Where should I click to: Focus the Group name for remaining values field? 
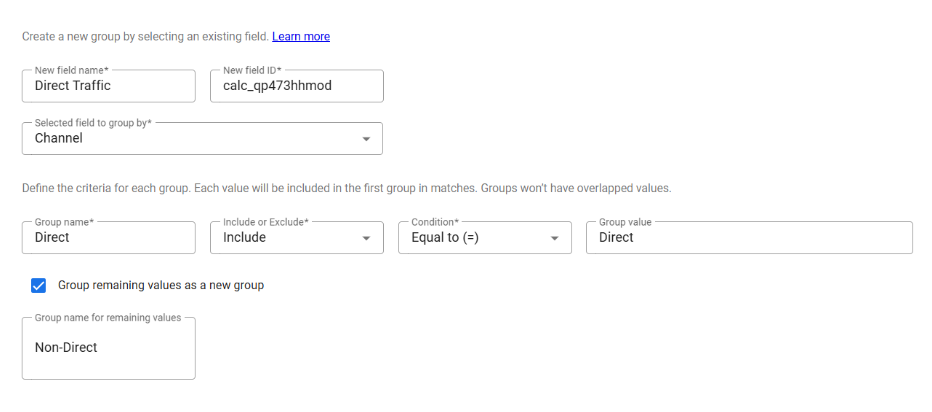(108, 347)
